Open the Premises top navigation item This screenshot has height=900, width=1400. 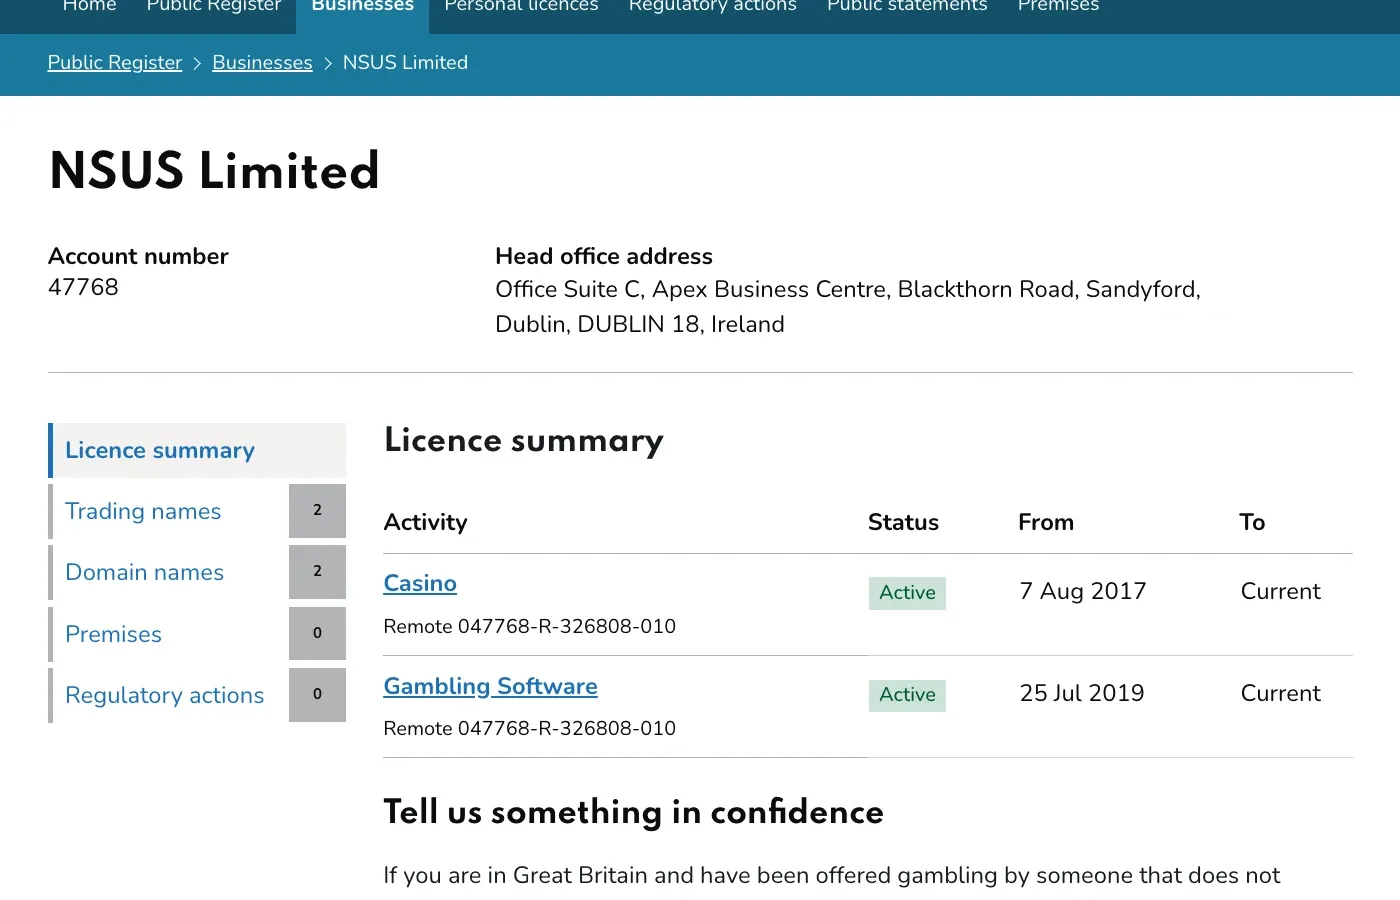1058,6
